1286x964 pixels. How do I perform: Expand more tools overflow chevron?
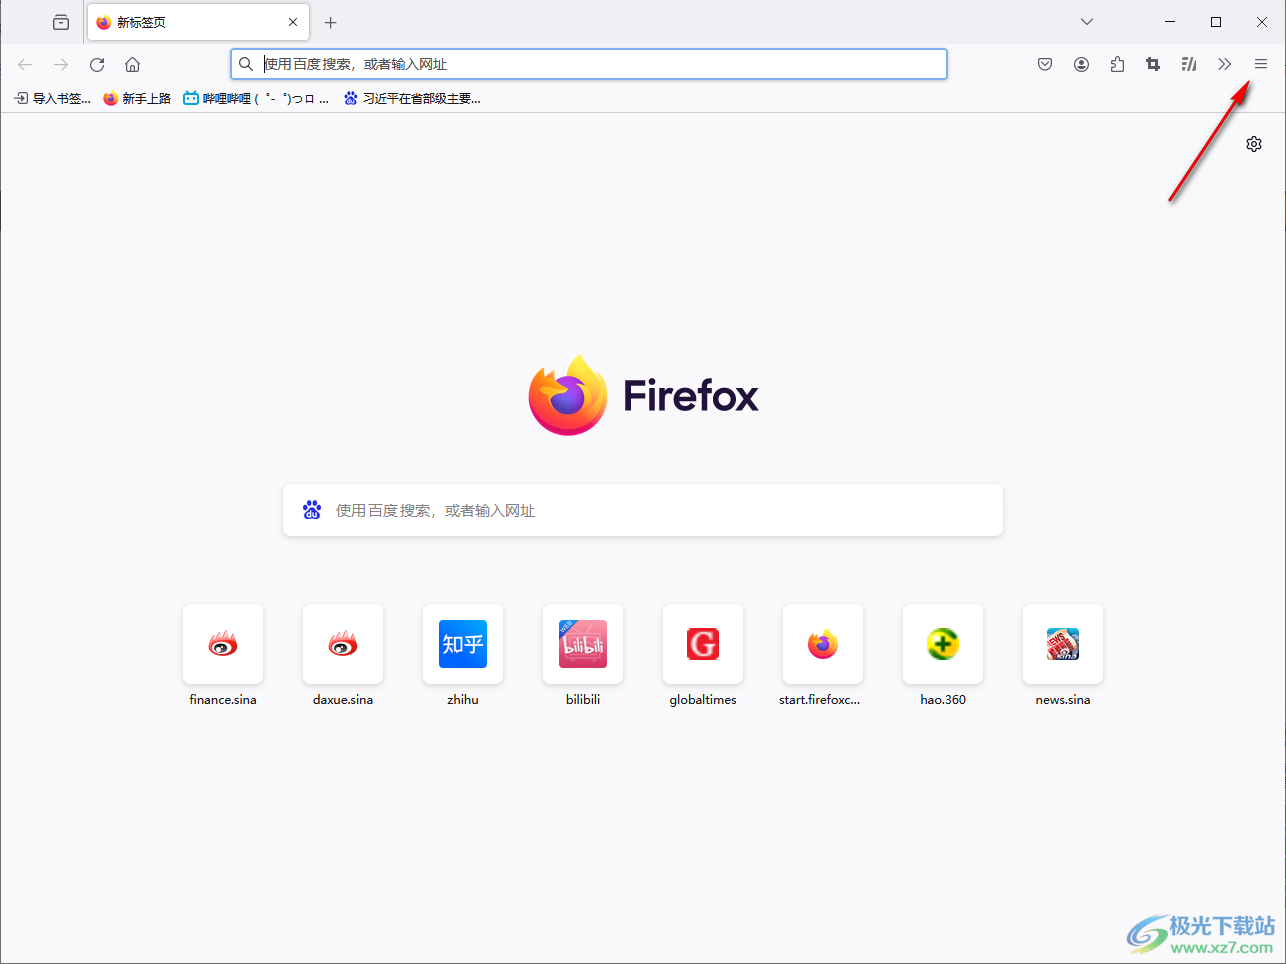coord(1225,64)
